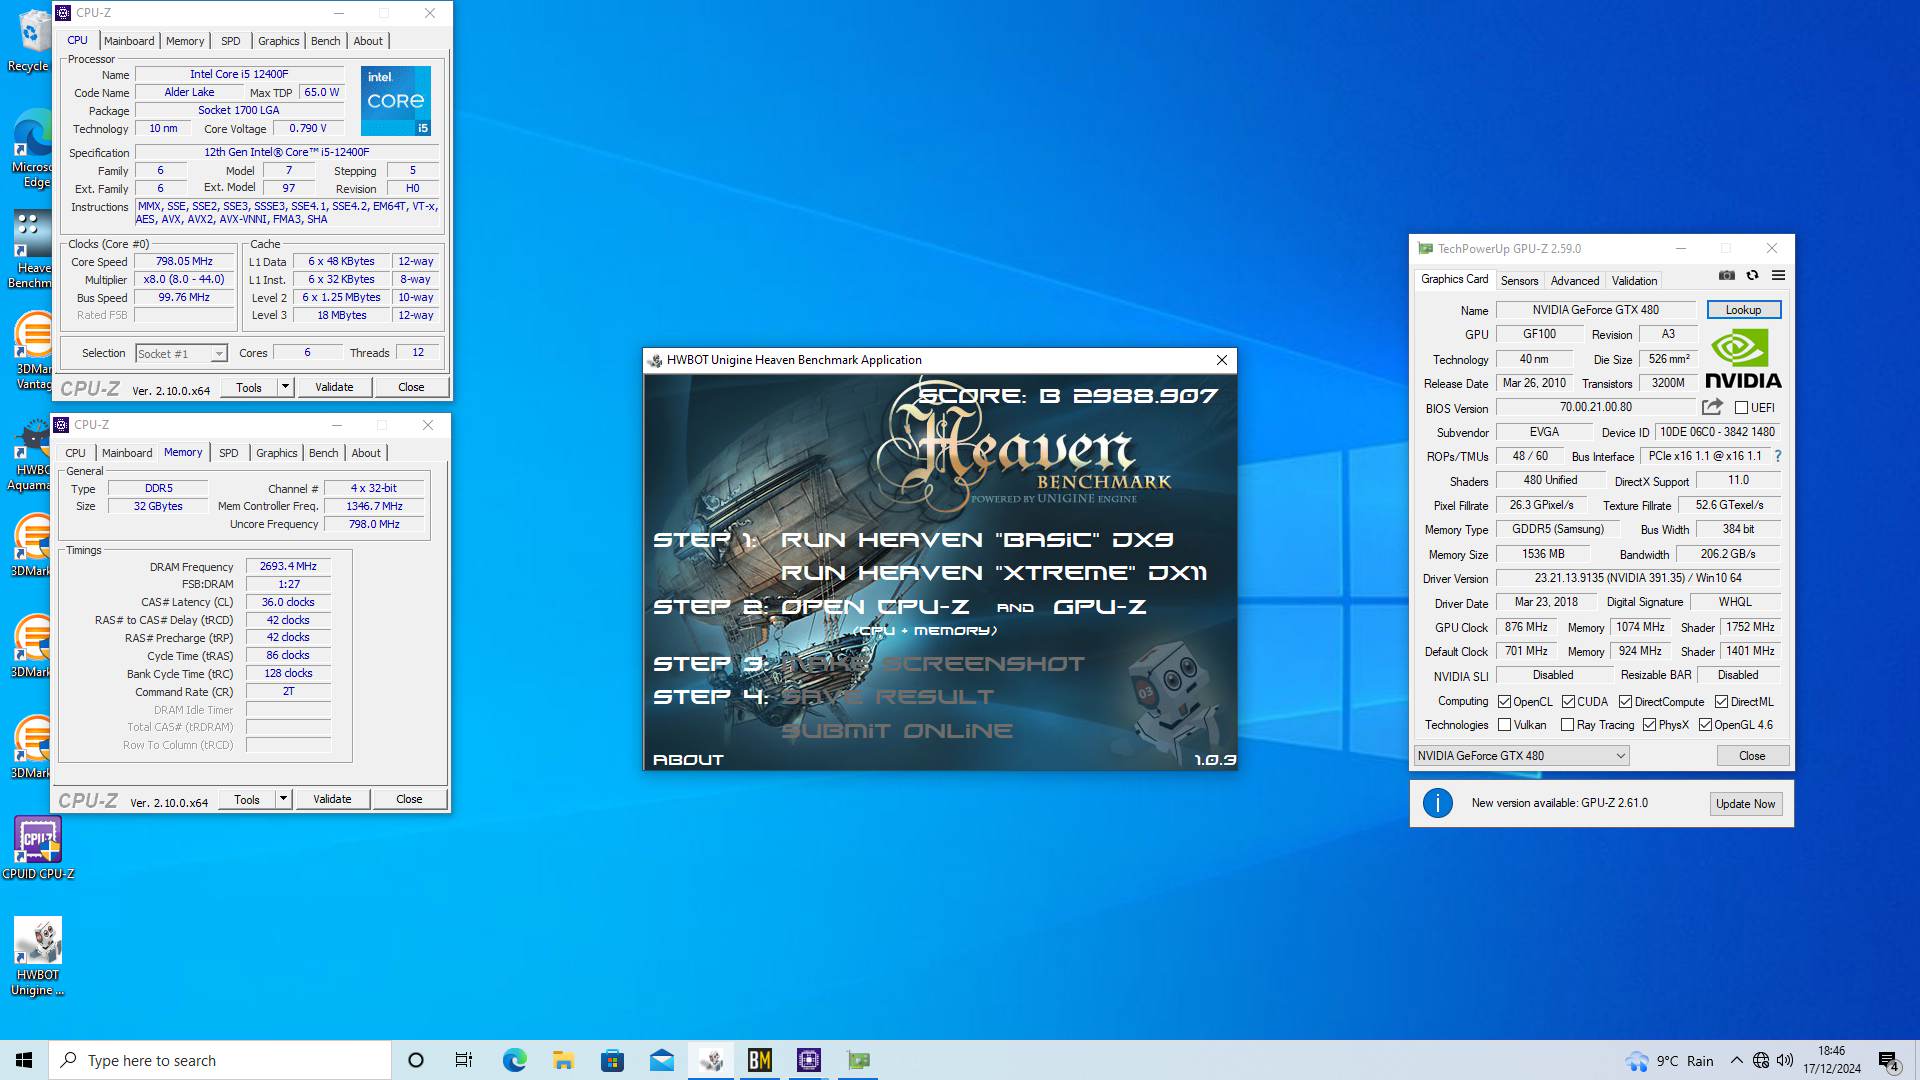The image size is (1920, 1080).
Task: Click Run Heaven Xtreme DX11
Action: pos(994,573)
